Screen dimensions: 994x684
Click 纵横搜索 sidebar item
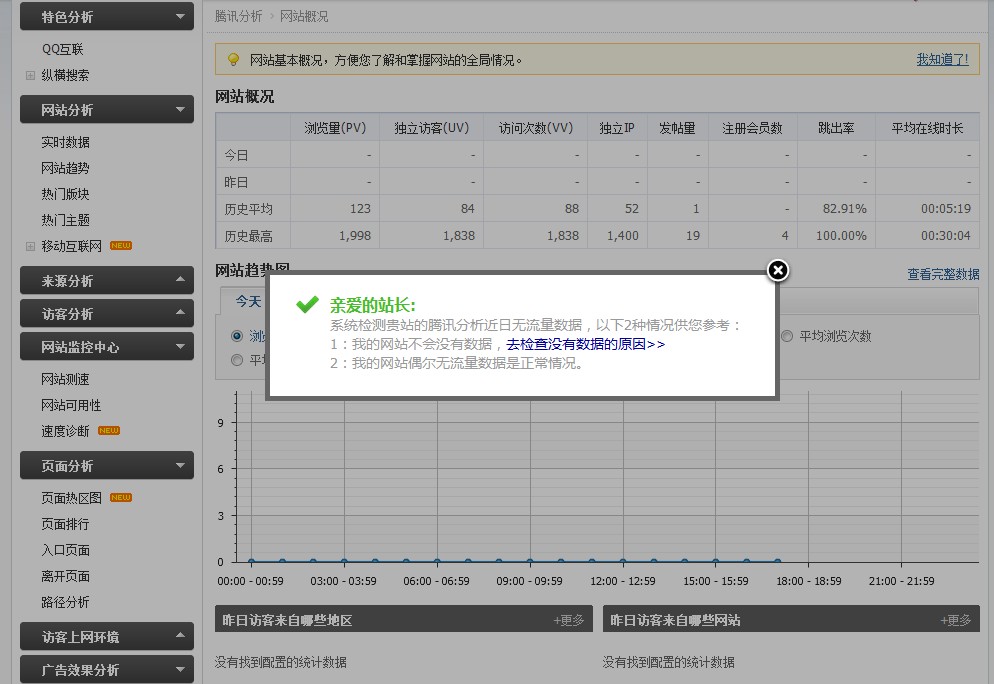tap(65, 75)
